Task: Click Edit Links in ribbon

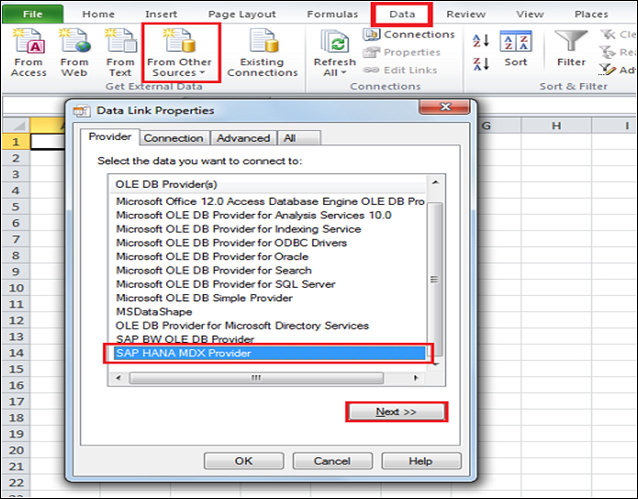Action: tap(400, 70)
